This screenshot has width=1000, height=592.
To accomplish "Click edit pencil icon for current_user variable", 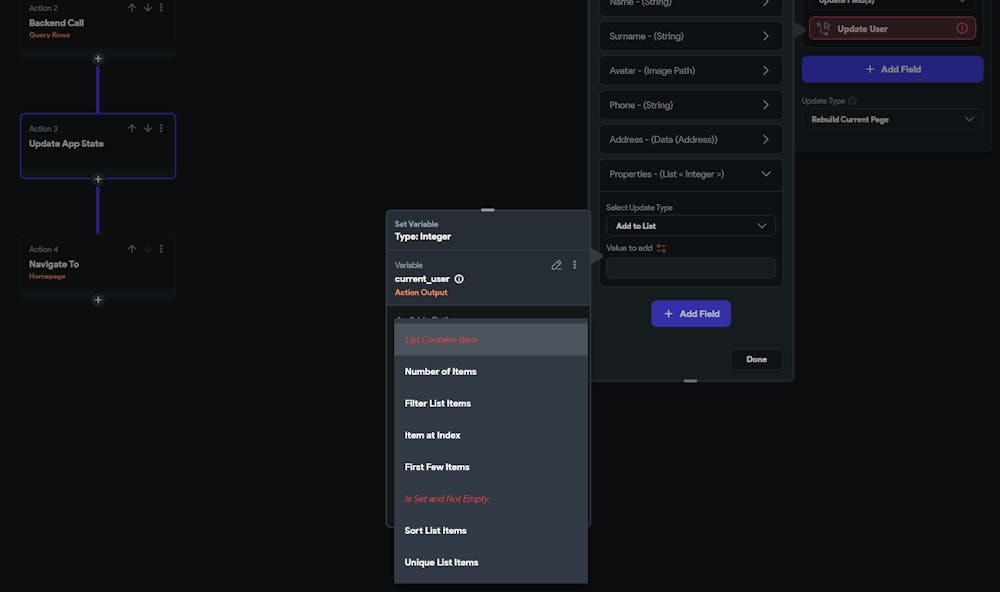I will (557, 265).
